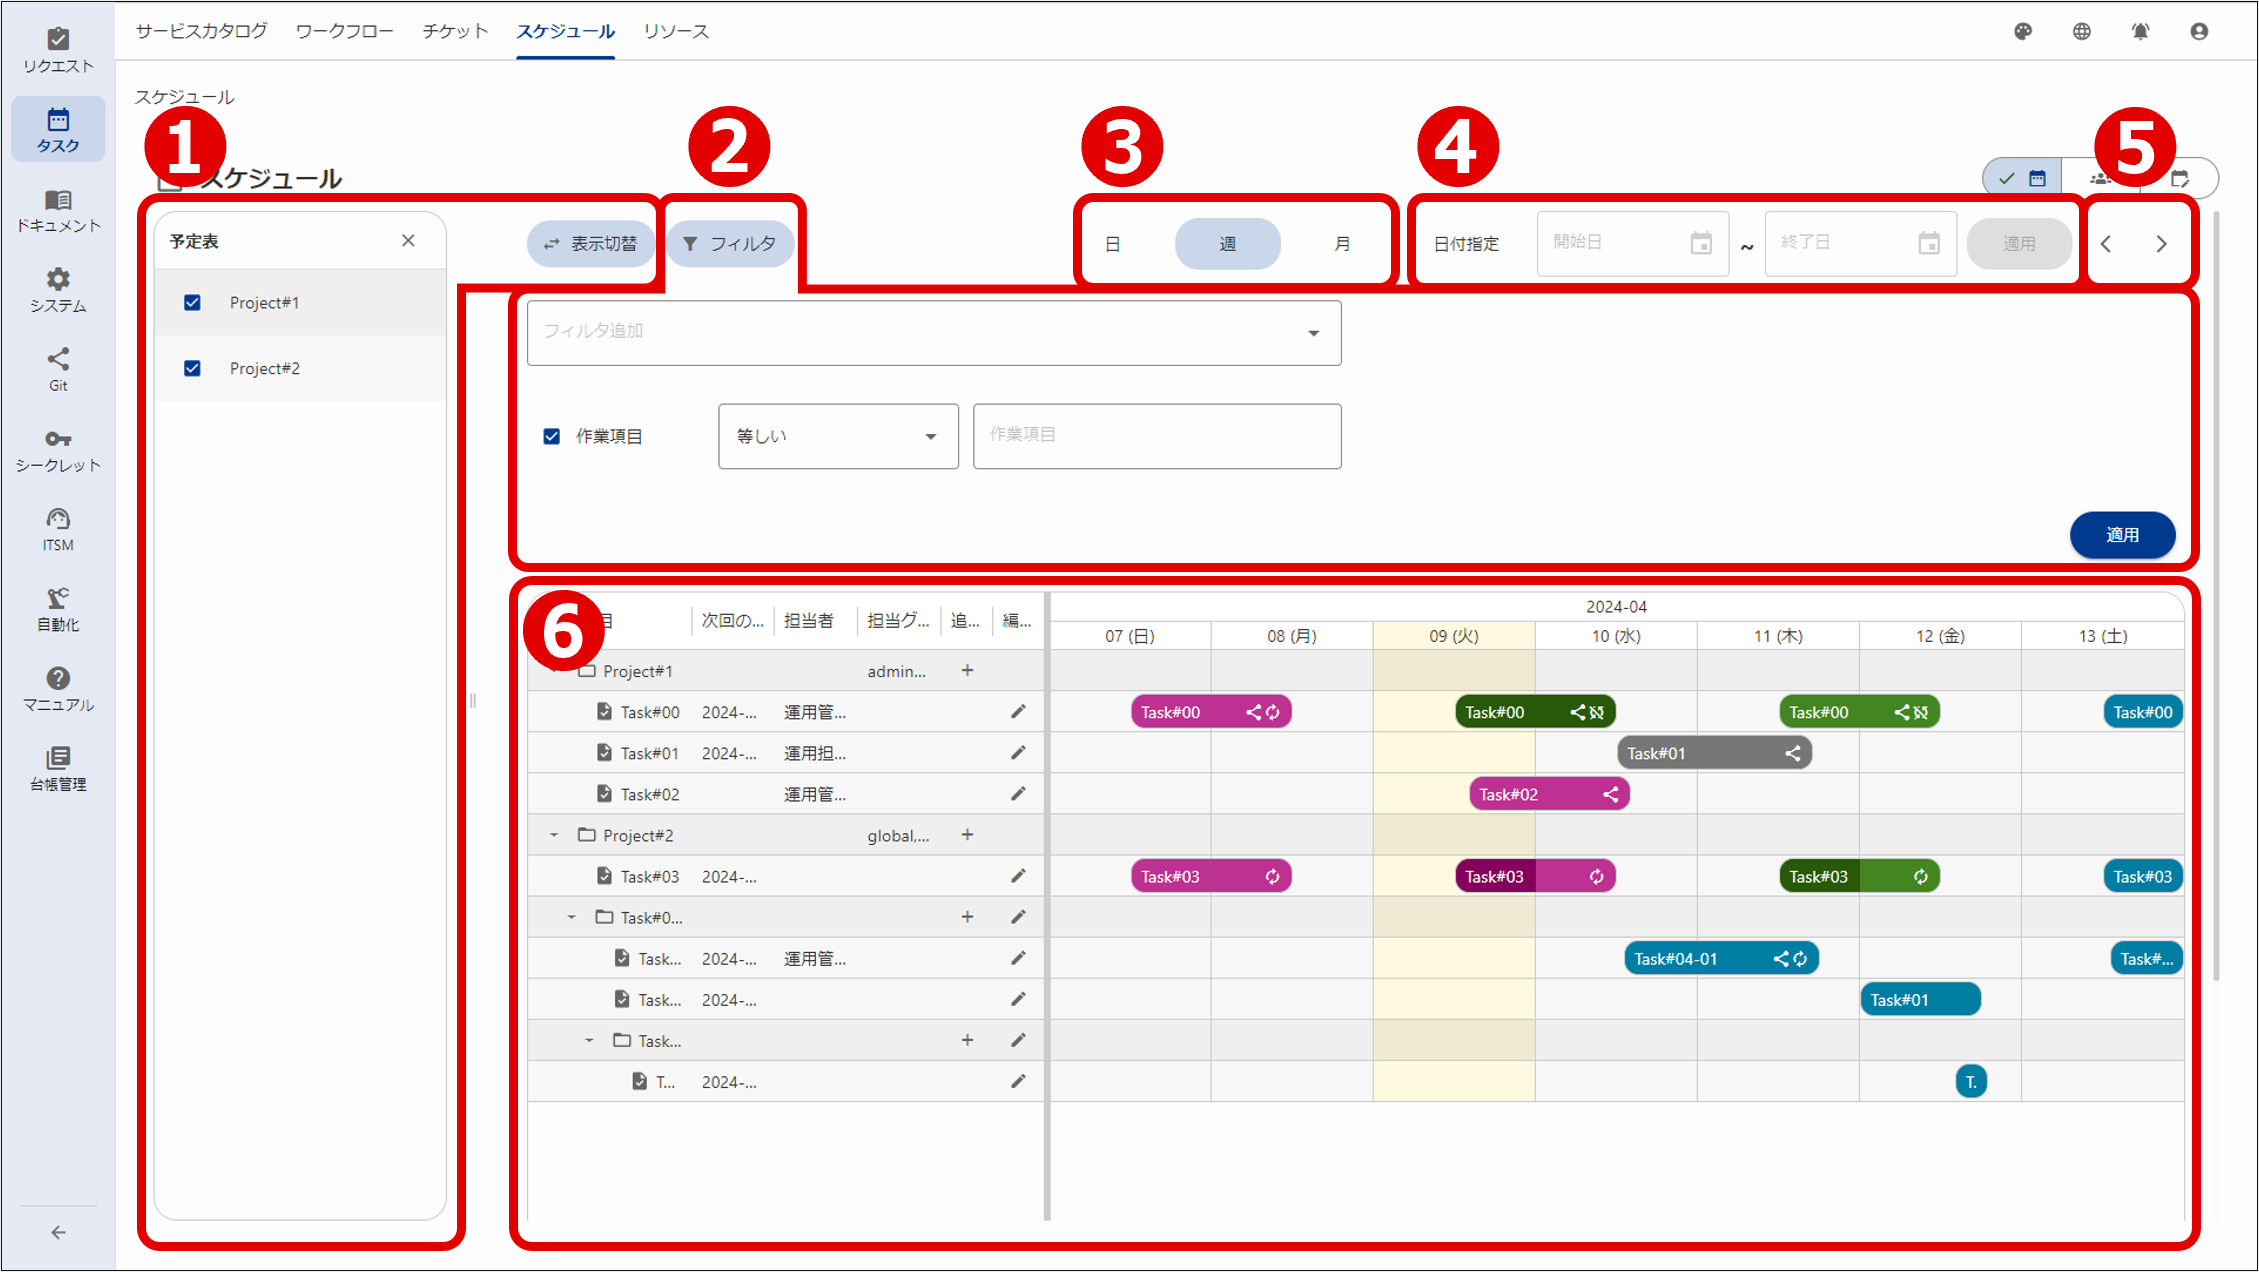Screen dimensions: 2259x1272
Task: Uncheck the Project#2 calendar checkbox
Action: point(192,368)
